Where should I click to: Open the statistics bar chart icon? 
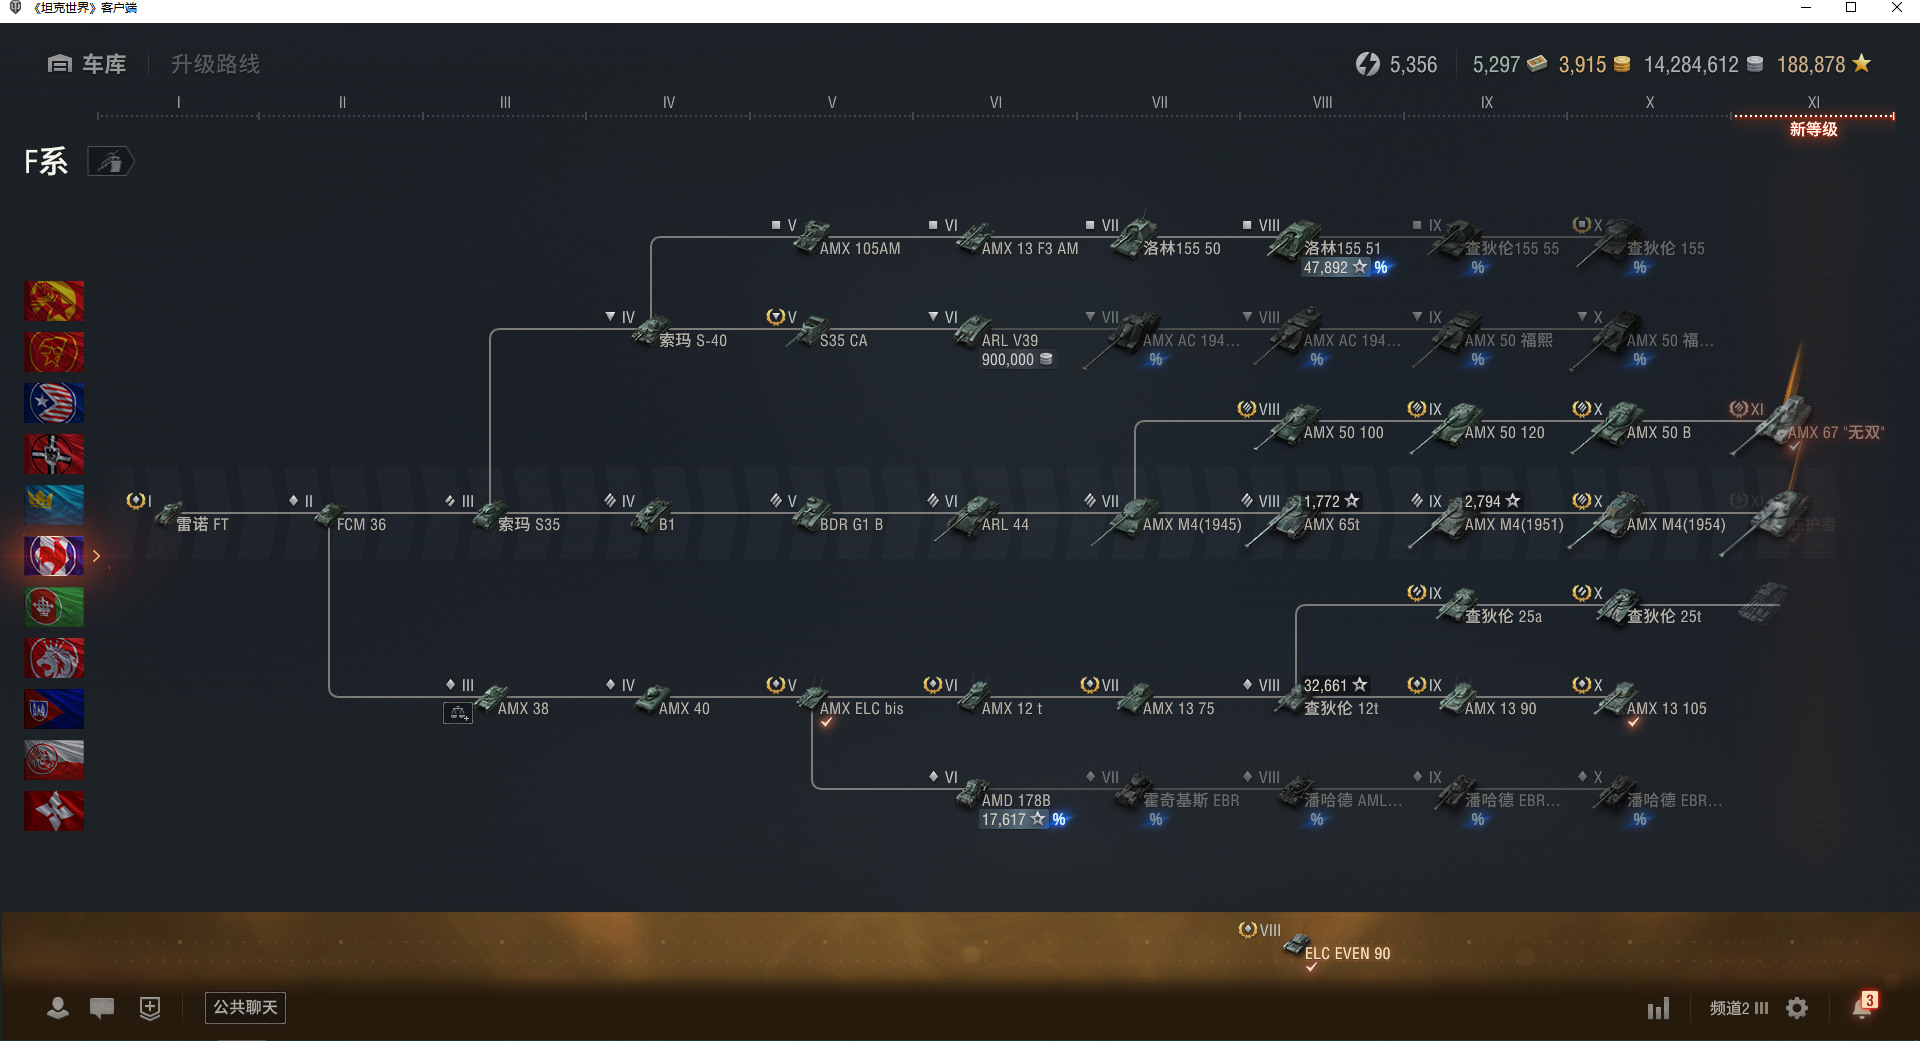pos(1659,1008)
